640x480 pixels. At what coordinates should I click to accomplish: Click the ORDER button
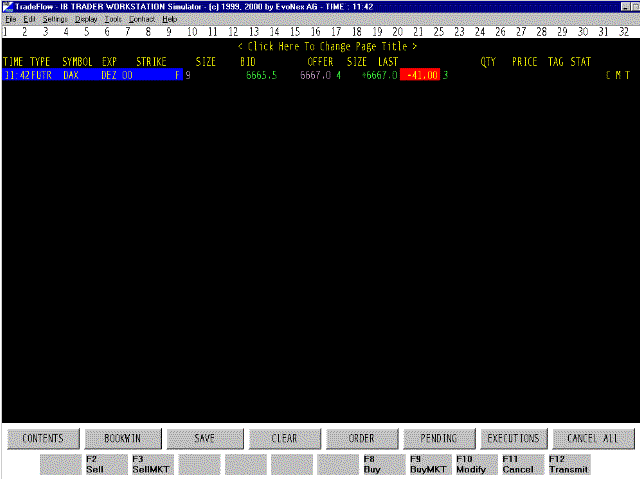click(x=362, y=439)
